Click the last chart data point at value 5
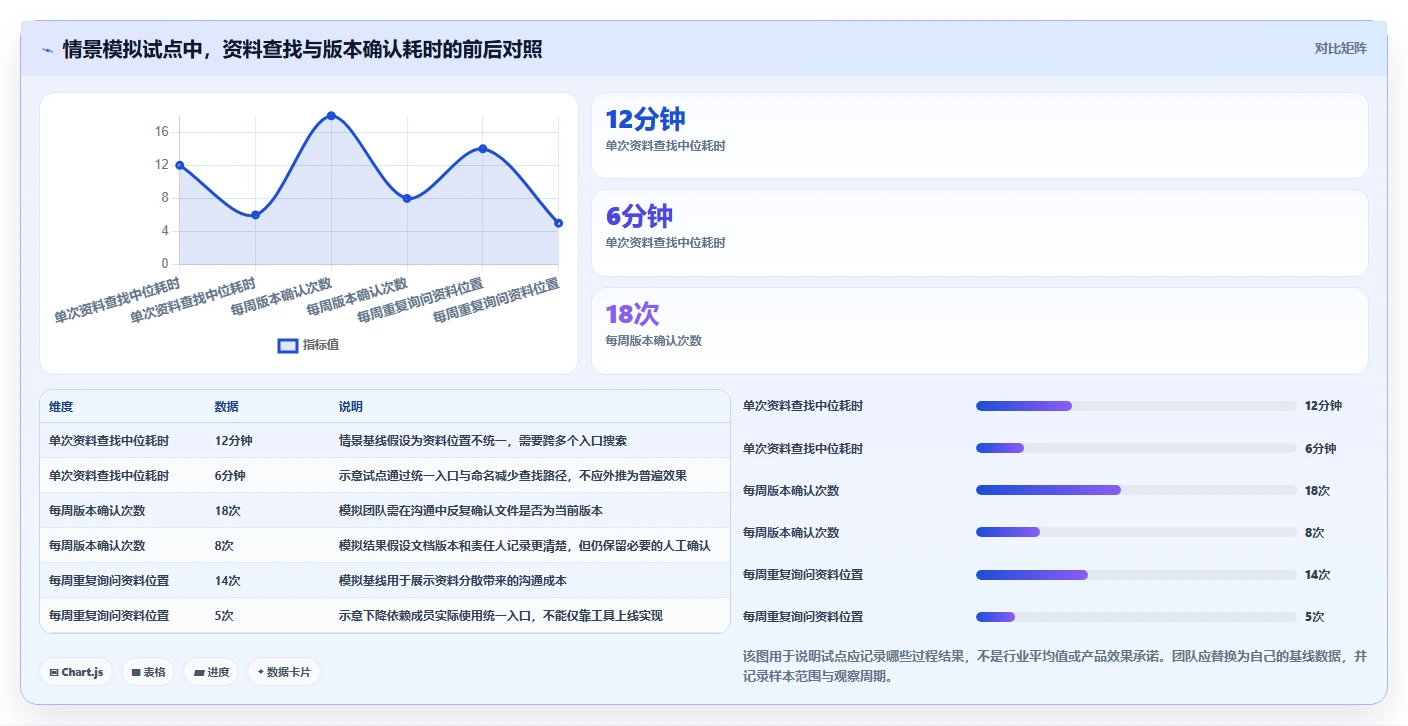The width and height of the screenshot is (1408, 726). (x=559, y=223)
